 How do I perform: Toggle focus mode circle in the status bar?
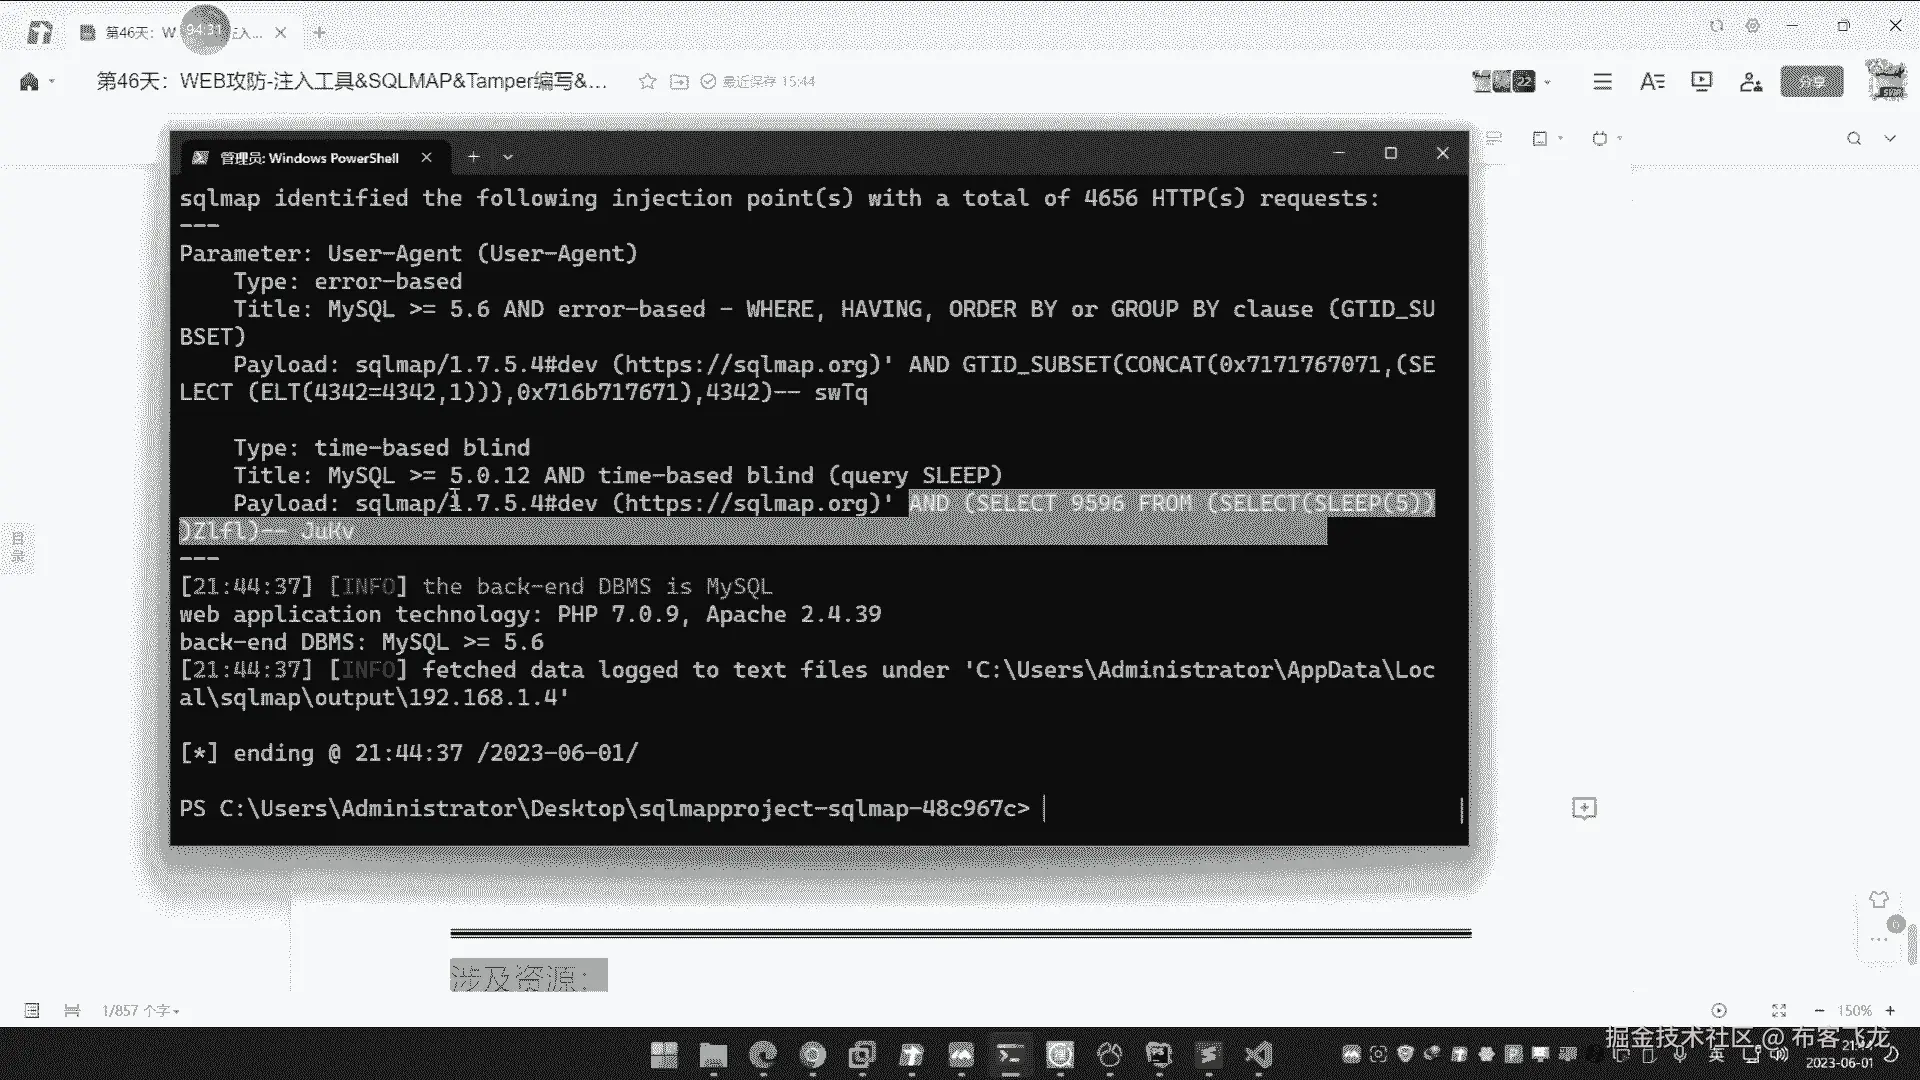click(1718, 1011)
